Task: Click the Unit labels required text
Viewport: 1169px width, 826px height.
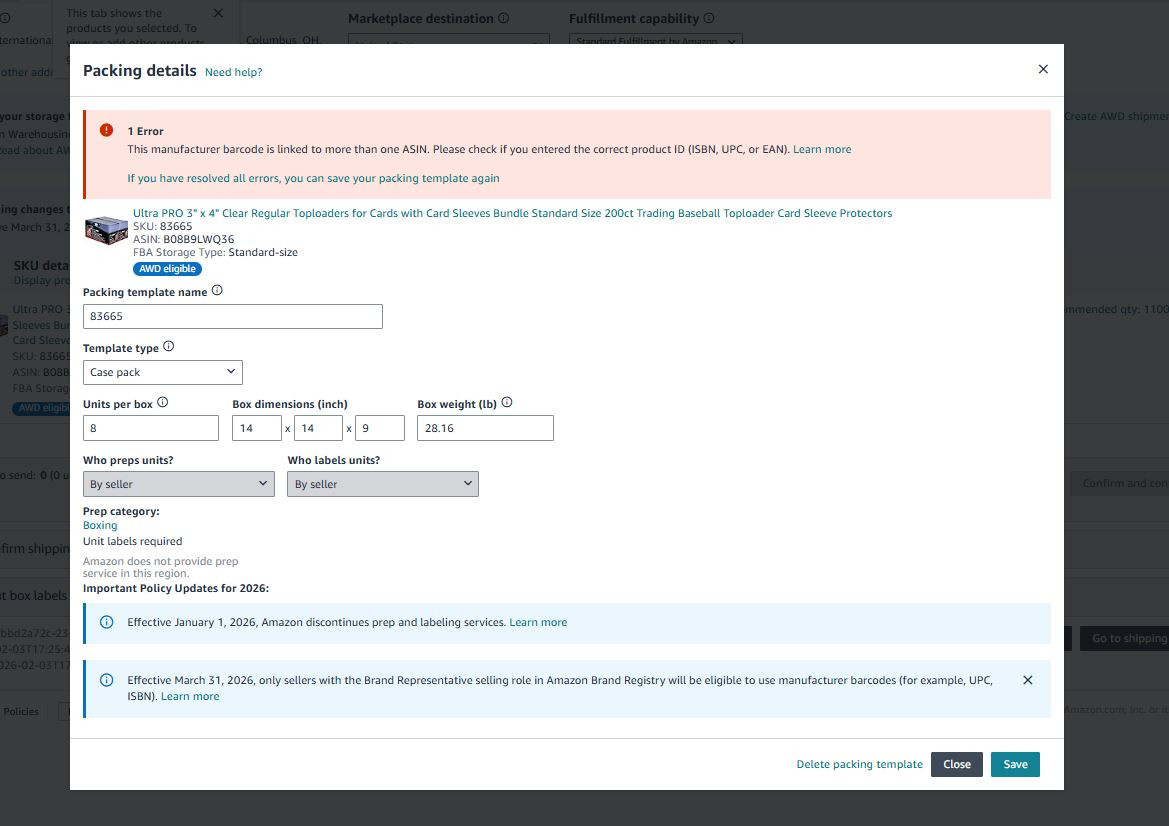Action: click(x=133, y=541)
